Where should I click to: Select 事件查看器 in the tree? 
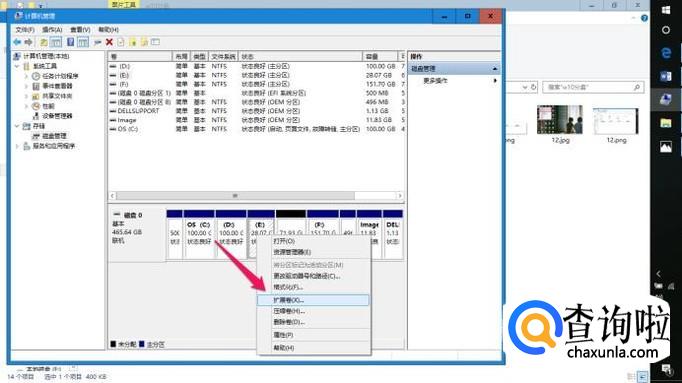point(57,86)
